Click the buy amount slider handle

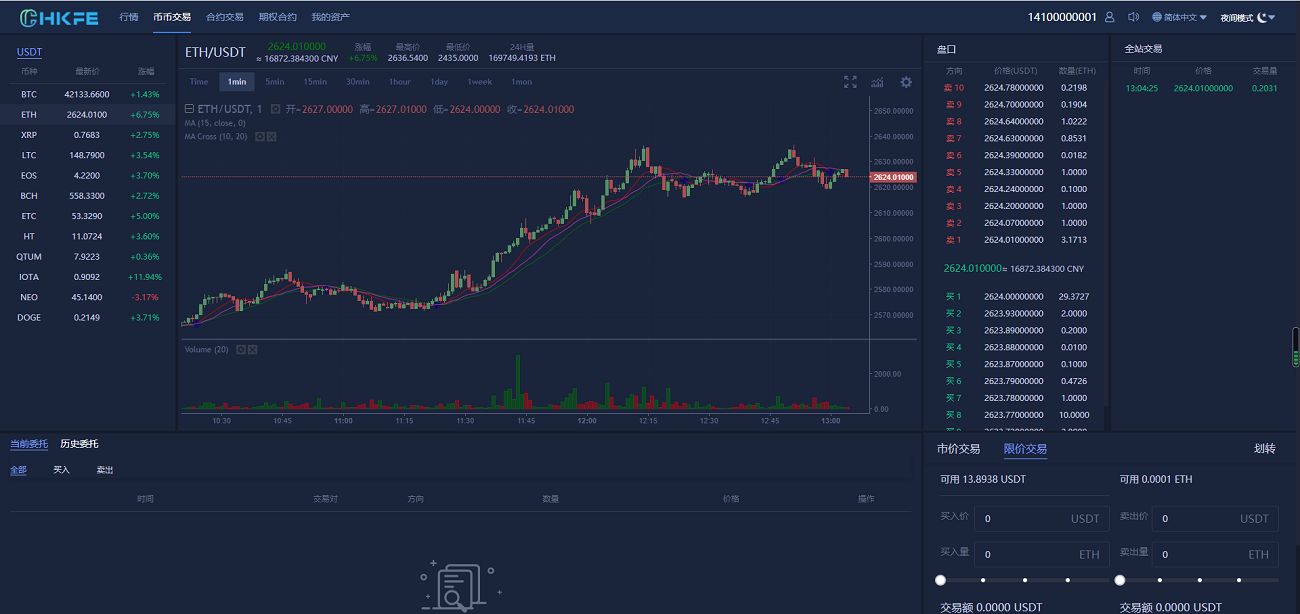[940, 580]
